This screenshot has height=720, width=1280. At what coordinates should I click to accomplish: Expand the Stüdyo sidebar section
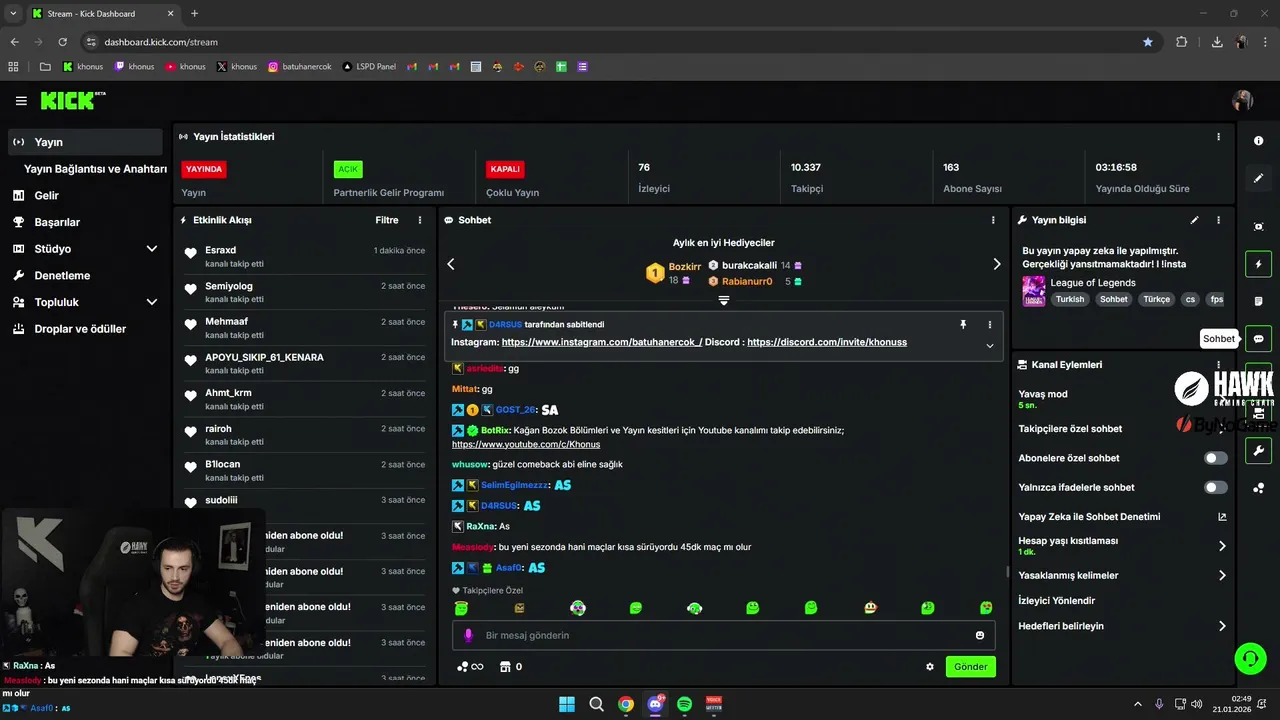point(152,249)
